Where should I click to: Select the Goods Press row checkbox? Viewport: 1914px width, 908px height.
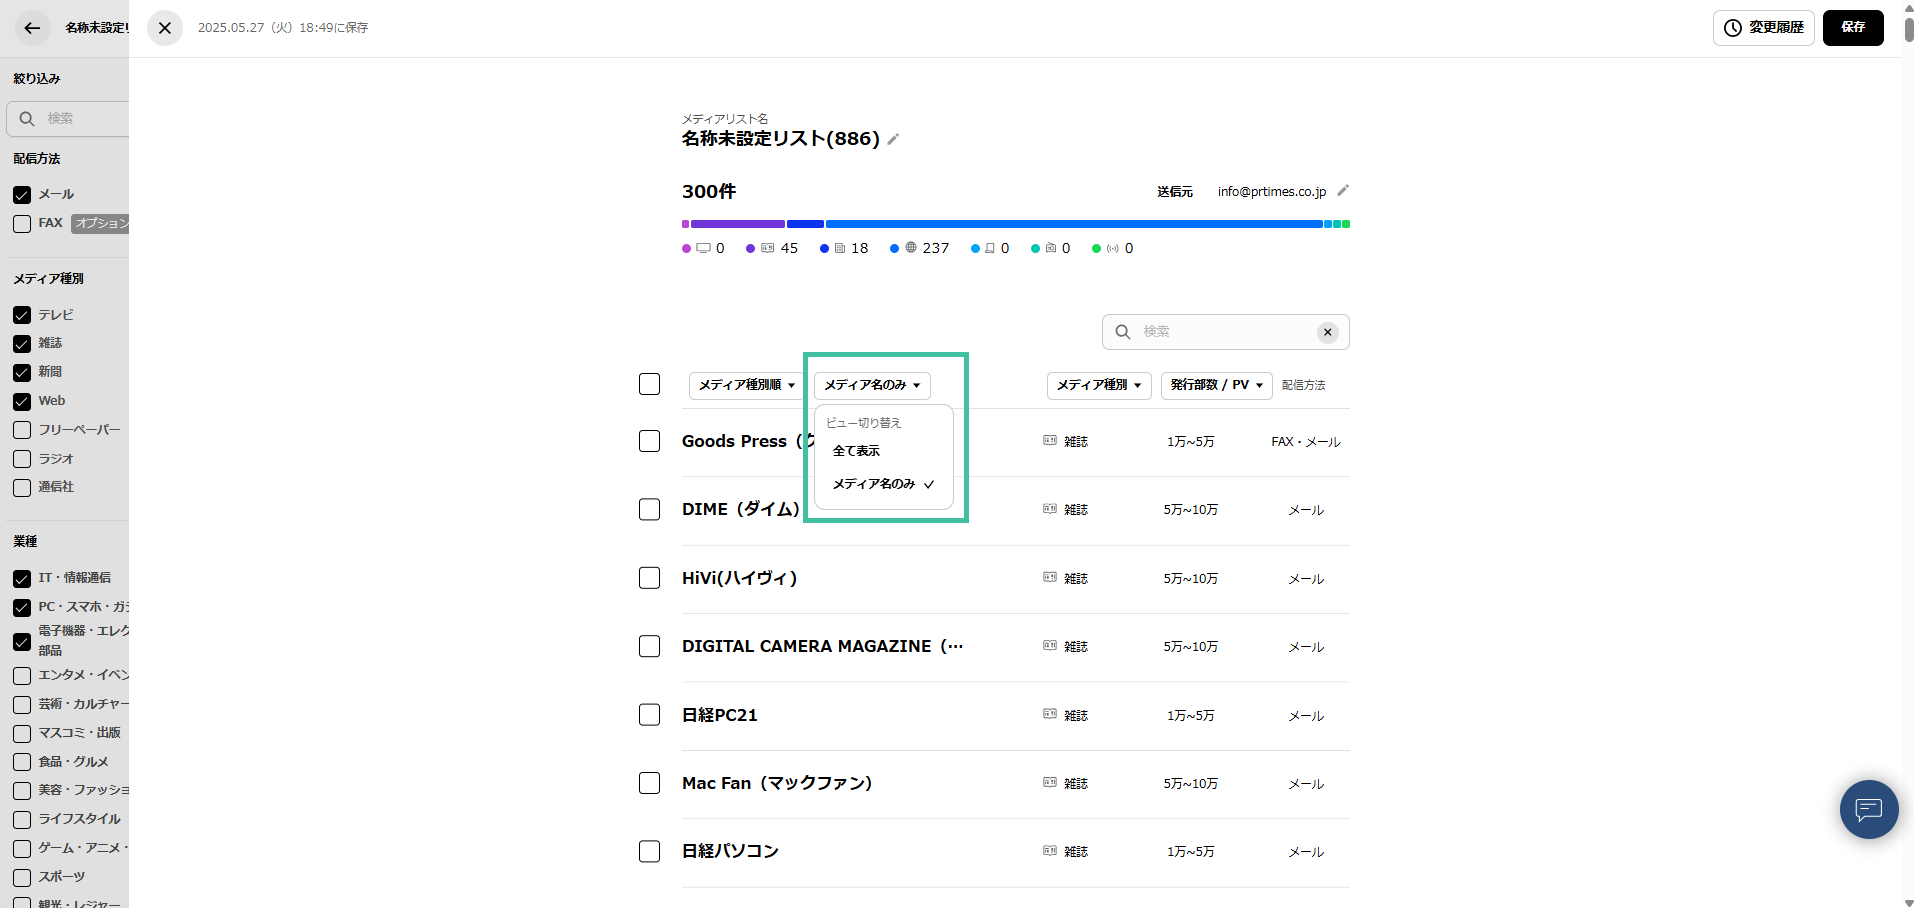coord(649,441)
